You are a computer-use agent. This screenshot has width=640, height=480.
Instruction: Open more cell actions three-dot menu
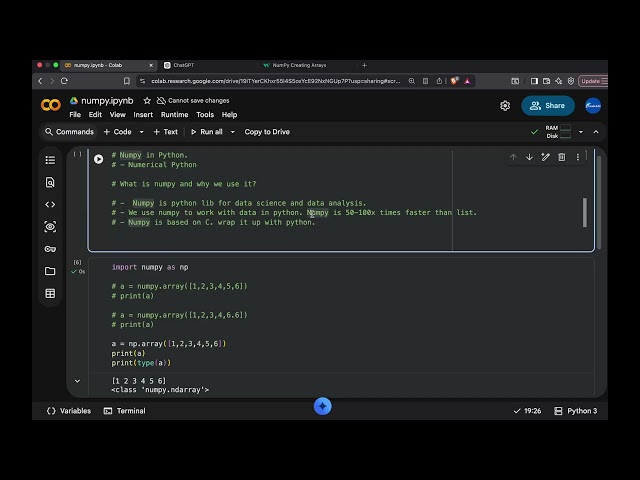[578, 157]
